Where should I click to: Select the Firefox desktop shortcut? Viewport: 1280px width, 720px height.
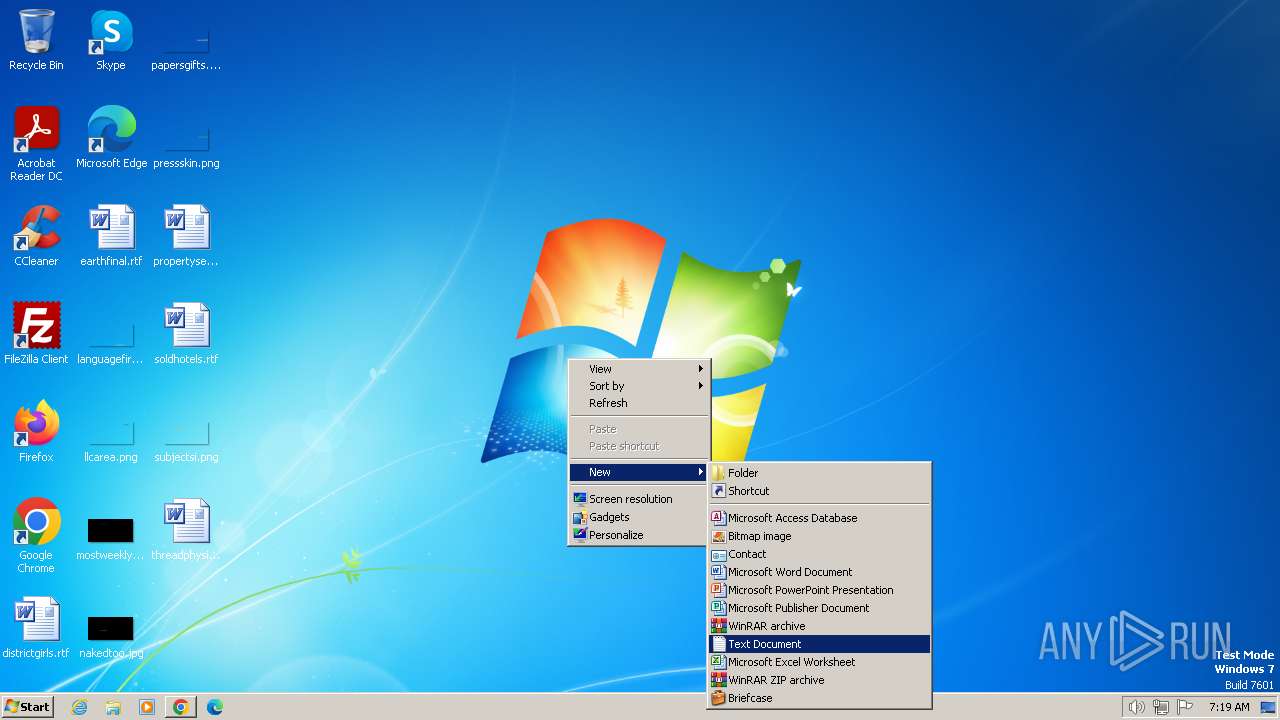click(x=36, y=431)
